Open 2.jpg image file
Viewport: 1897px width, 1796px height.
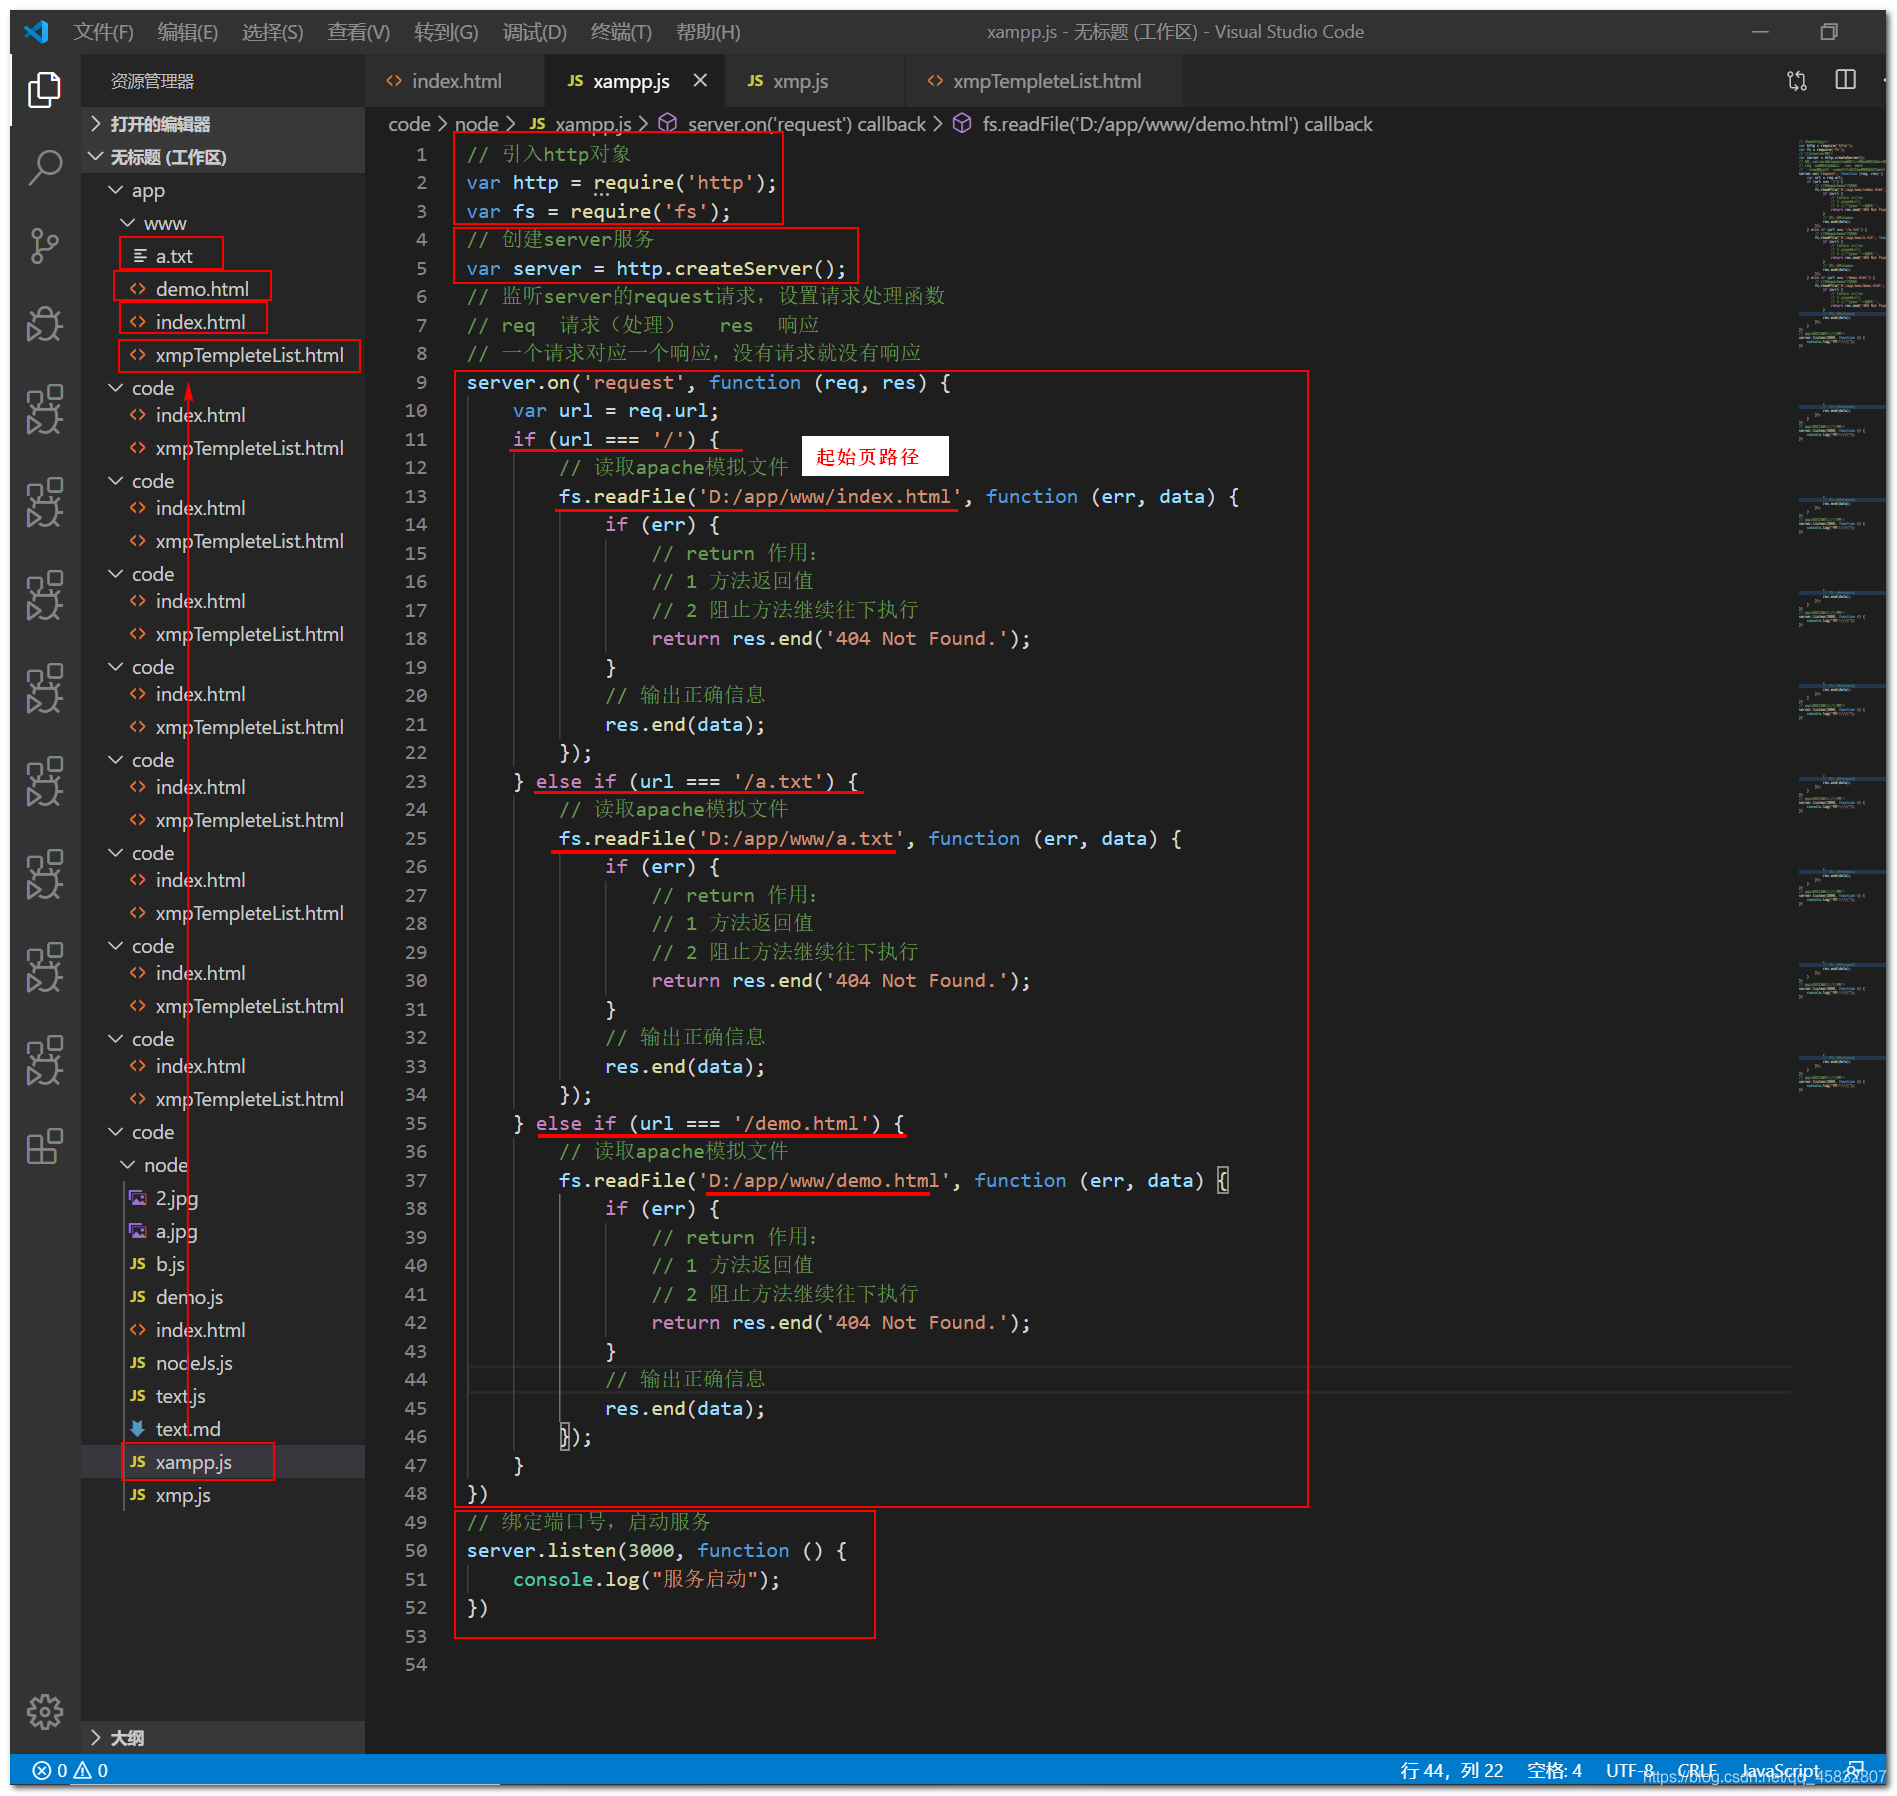[223, 1198]
